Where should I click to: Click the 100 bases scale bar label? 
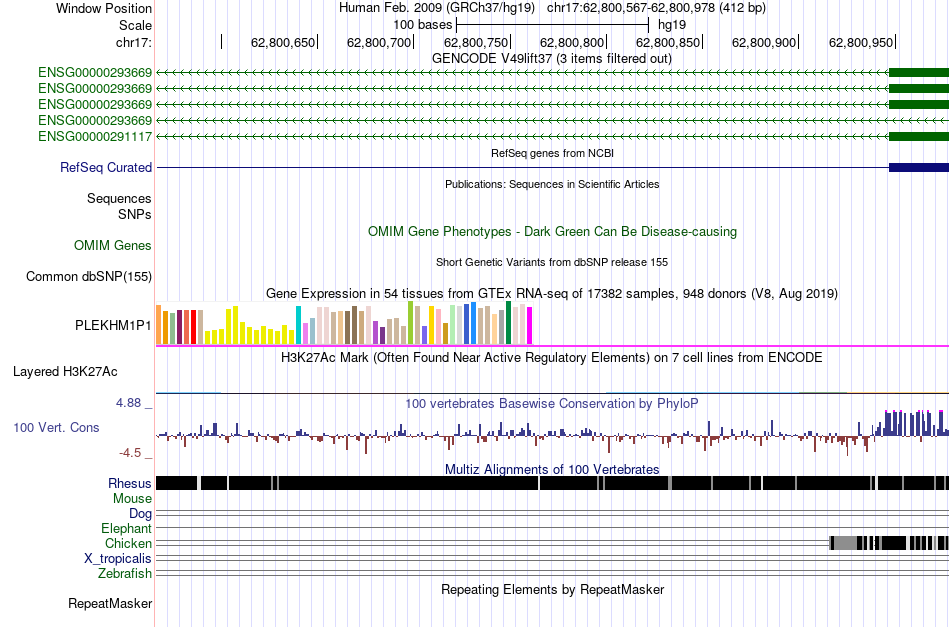[422, 25]
